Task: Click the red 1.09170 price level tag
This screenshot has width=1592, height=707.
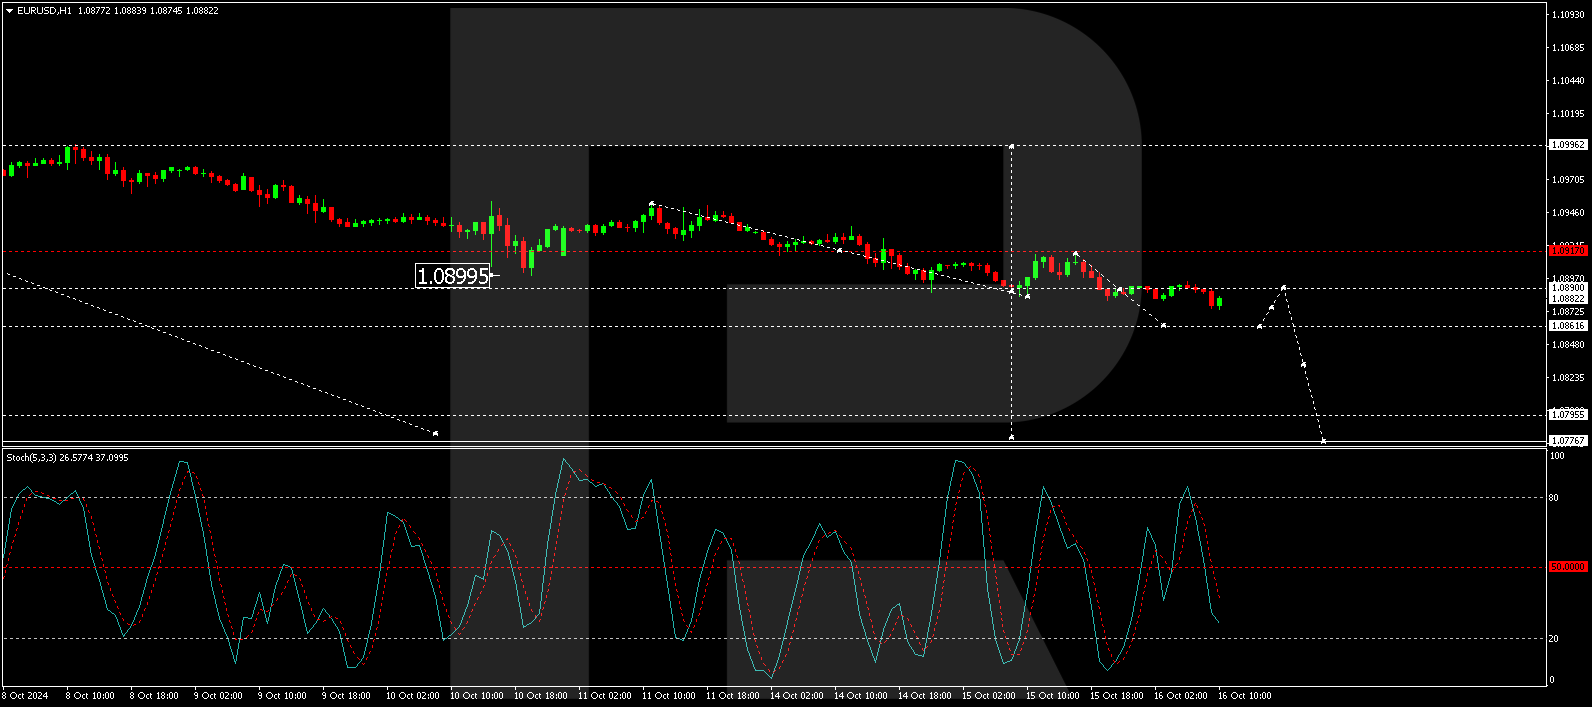Action: pos(1567,250)
